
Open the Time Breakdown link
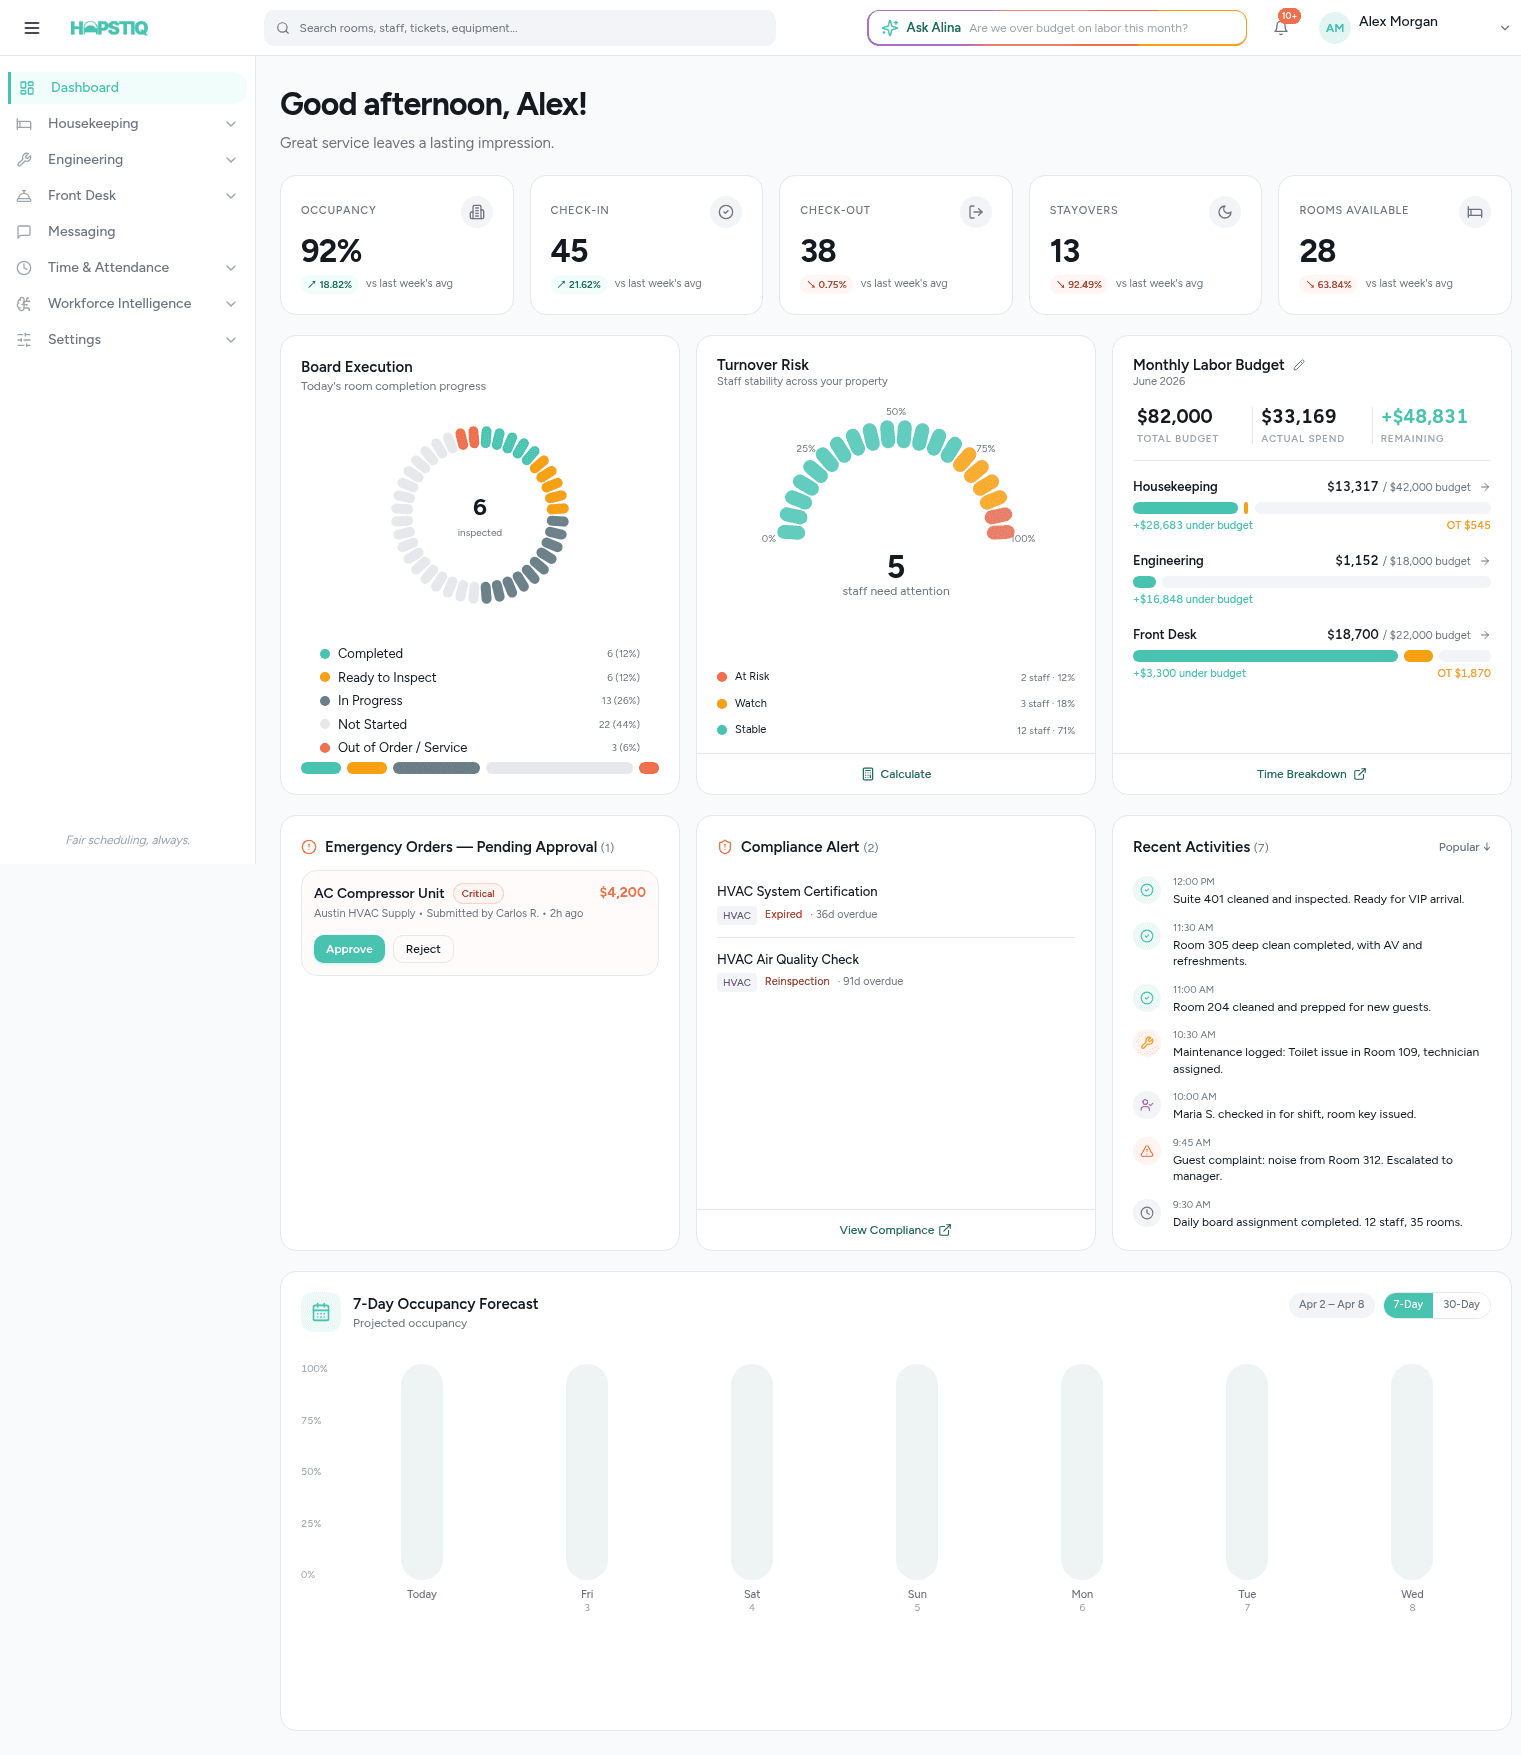(1311, 774)
